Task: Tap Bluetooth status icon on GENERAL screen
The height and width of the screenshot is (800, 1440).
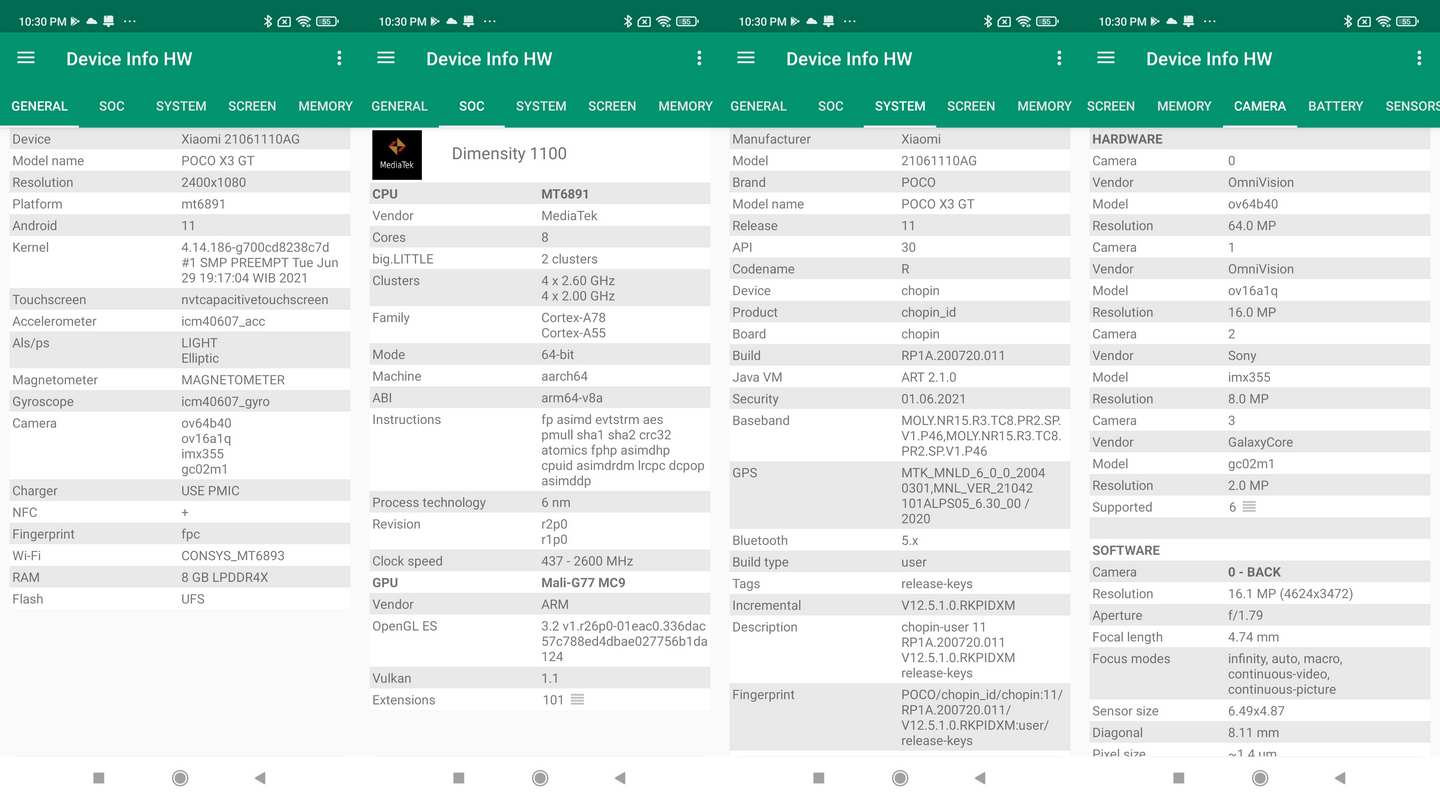Action: (267, 21)
